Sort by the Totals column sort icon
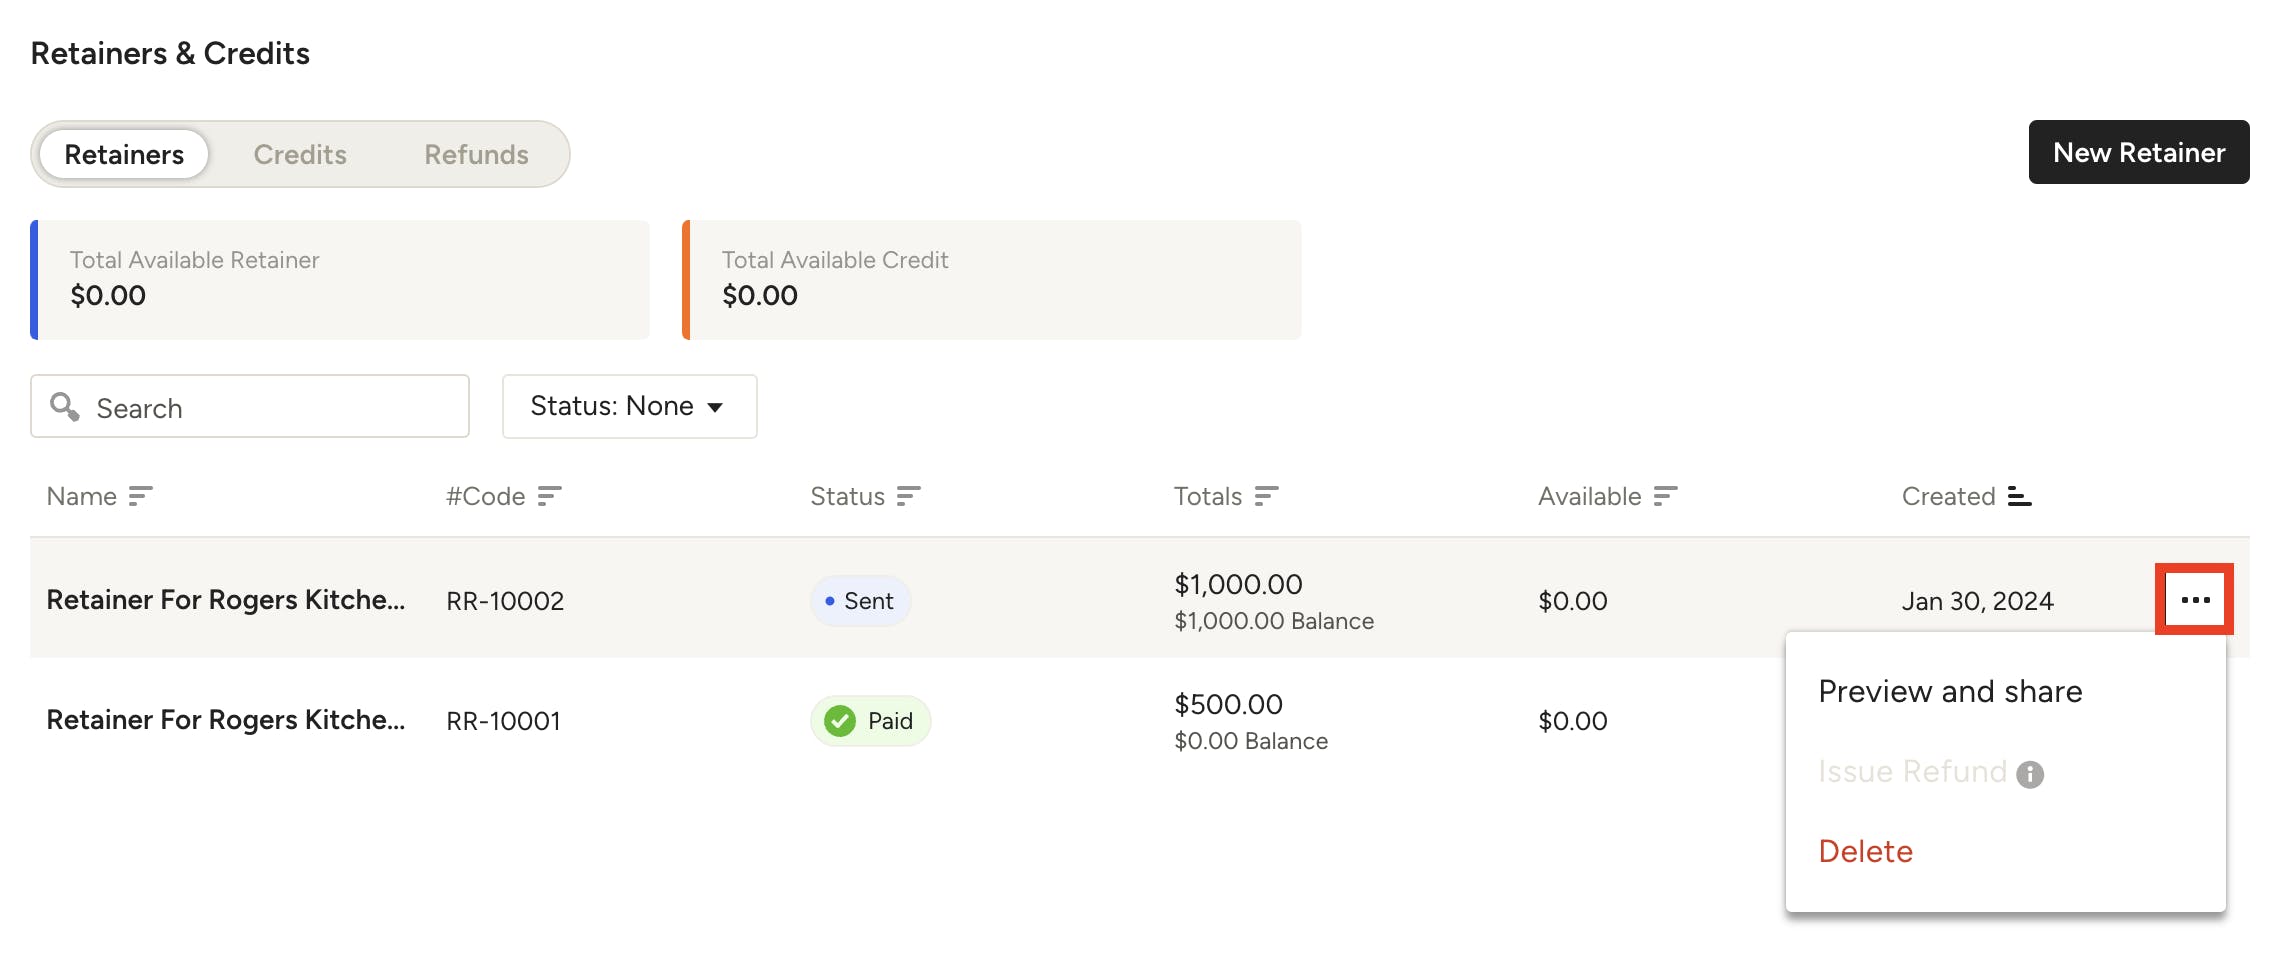 1266,496
